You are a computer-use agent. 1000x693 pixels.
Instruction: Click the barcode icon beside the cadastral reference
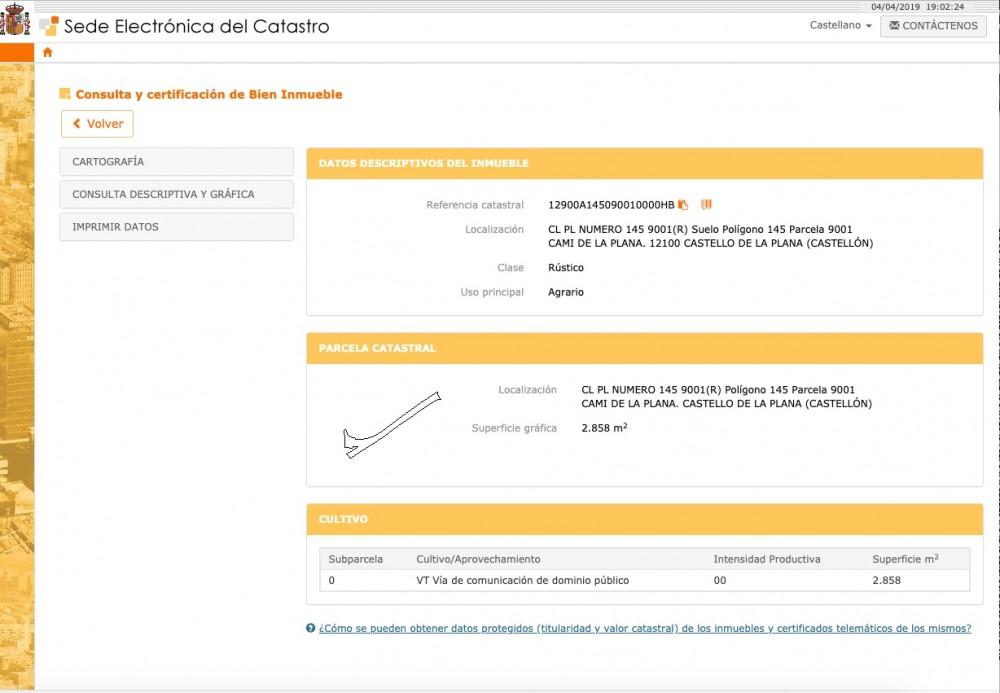point(705,204)
